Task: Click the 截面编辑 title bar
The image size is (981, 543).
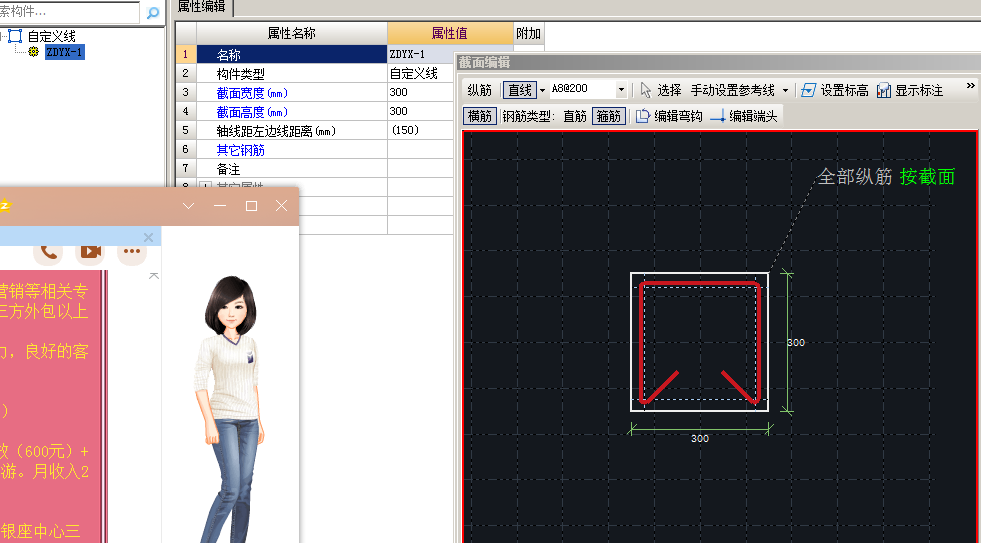Action: pos(718,63)
